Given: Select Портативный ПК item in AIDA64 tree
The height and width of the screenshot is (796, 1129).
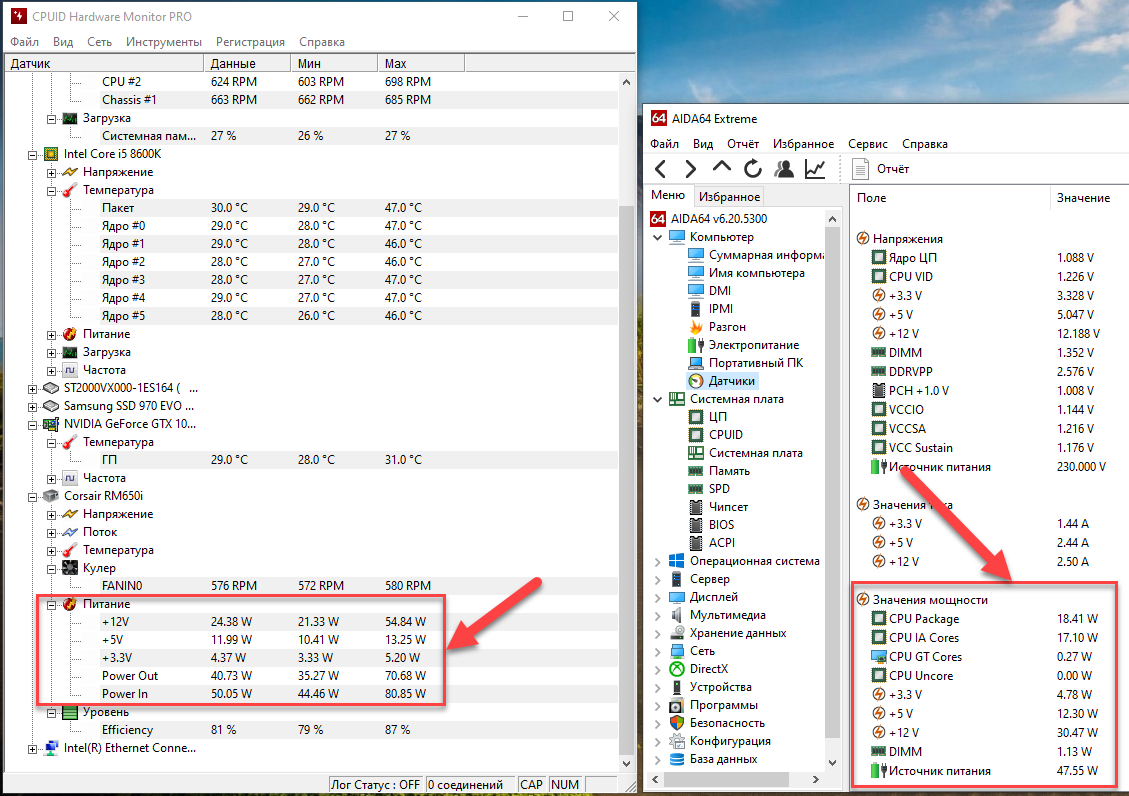Looking at the screenshot, I should point(746,363).
